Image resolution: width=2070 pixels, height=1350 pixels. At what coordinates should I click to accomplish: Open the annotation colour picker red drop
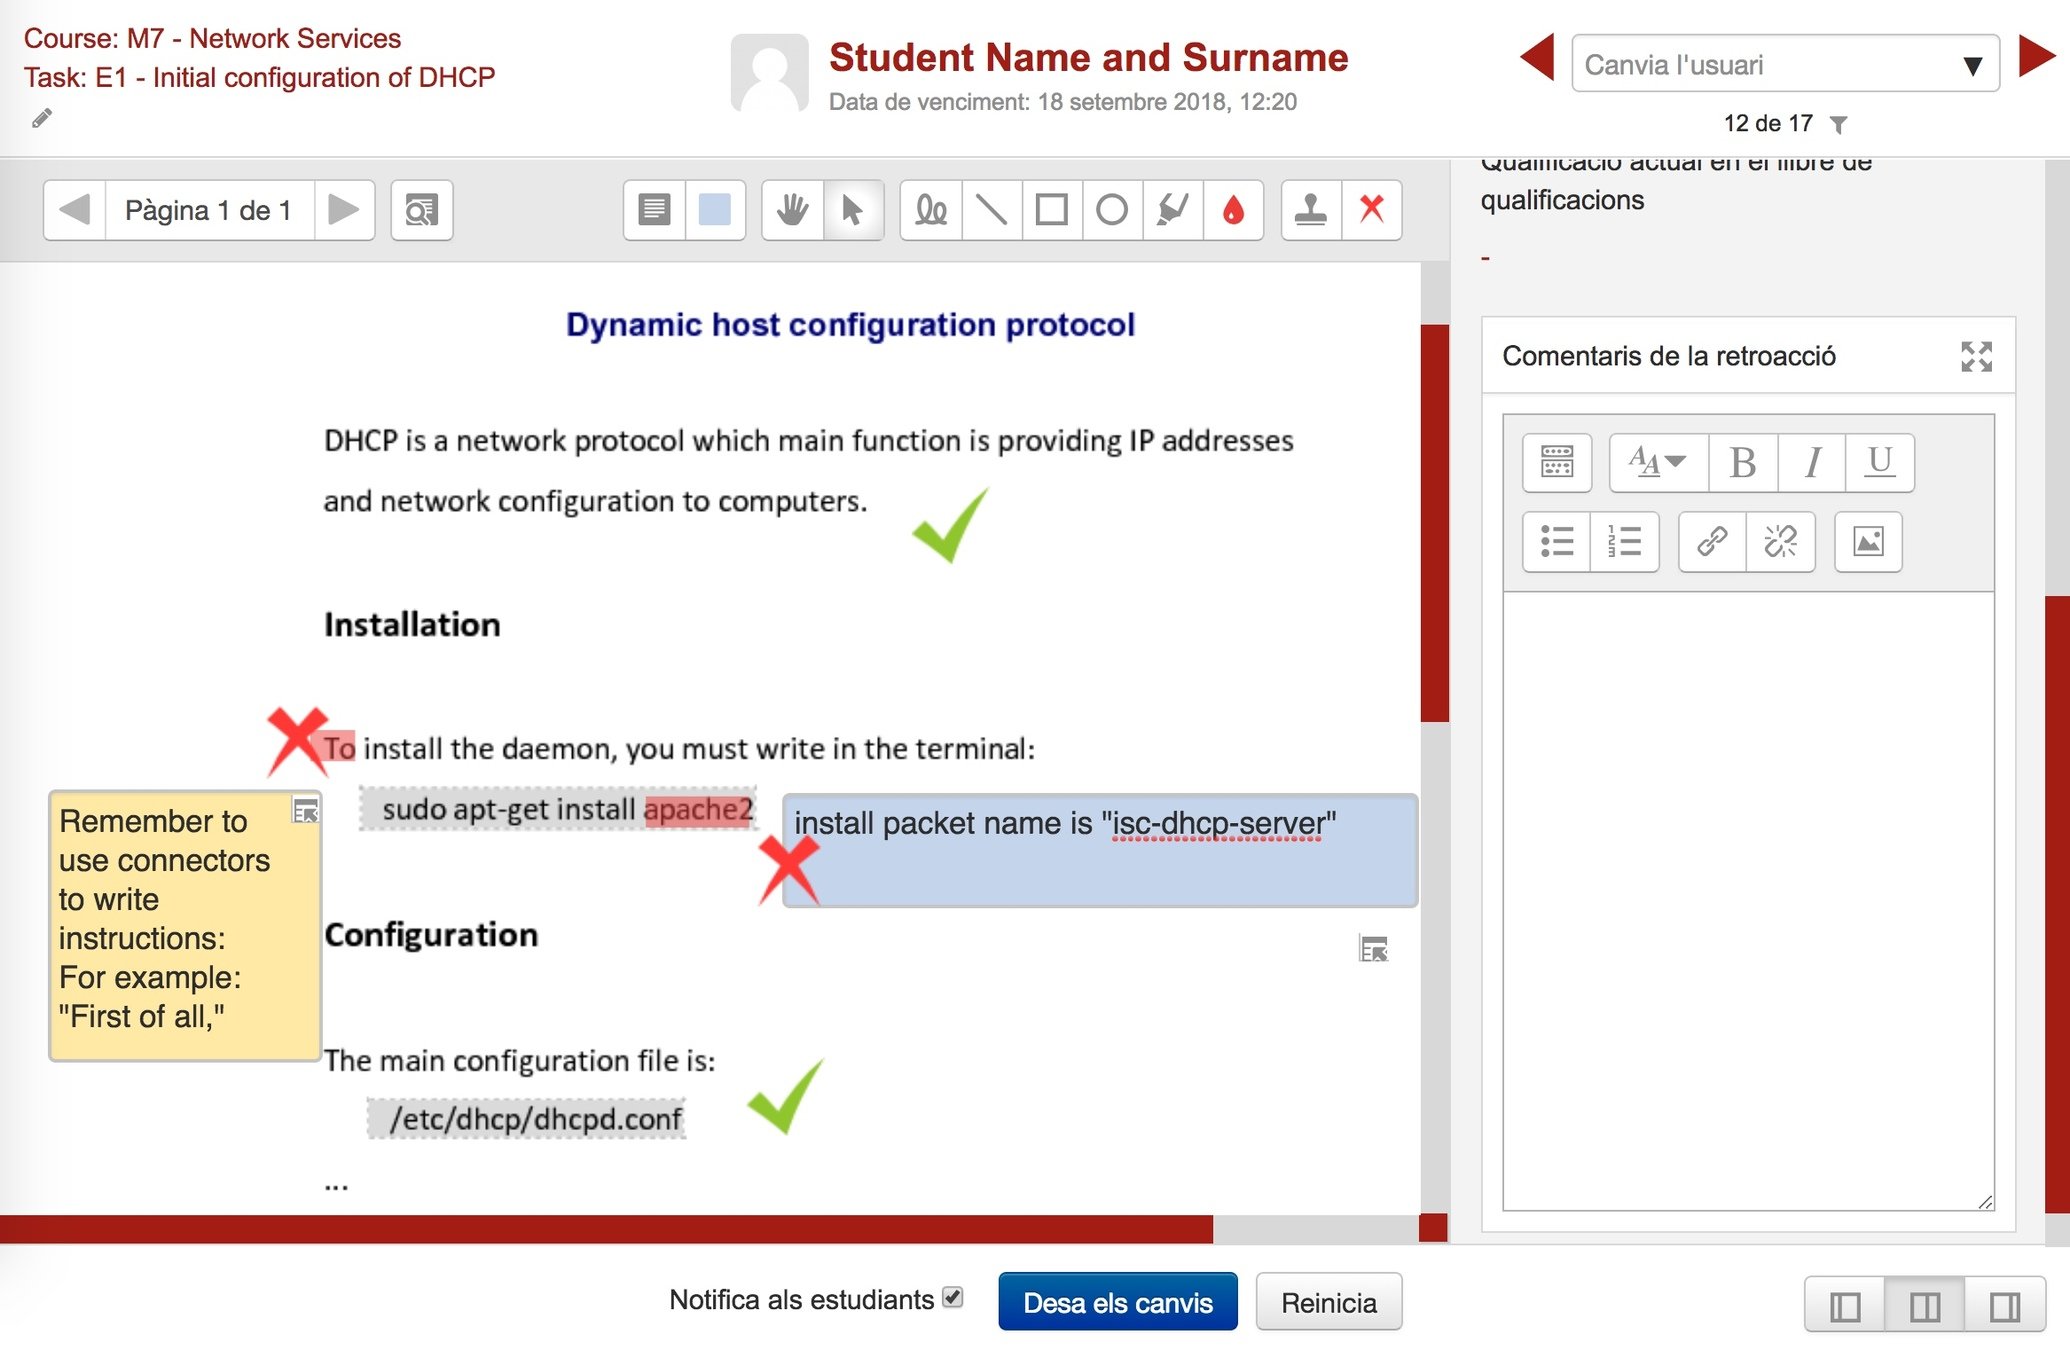click(x=1233, y=210)
